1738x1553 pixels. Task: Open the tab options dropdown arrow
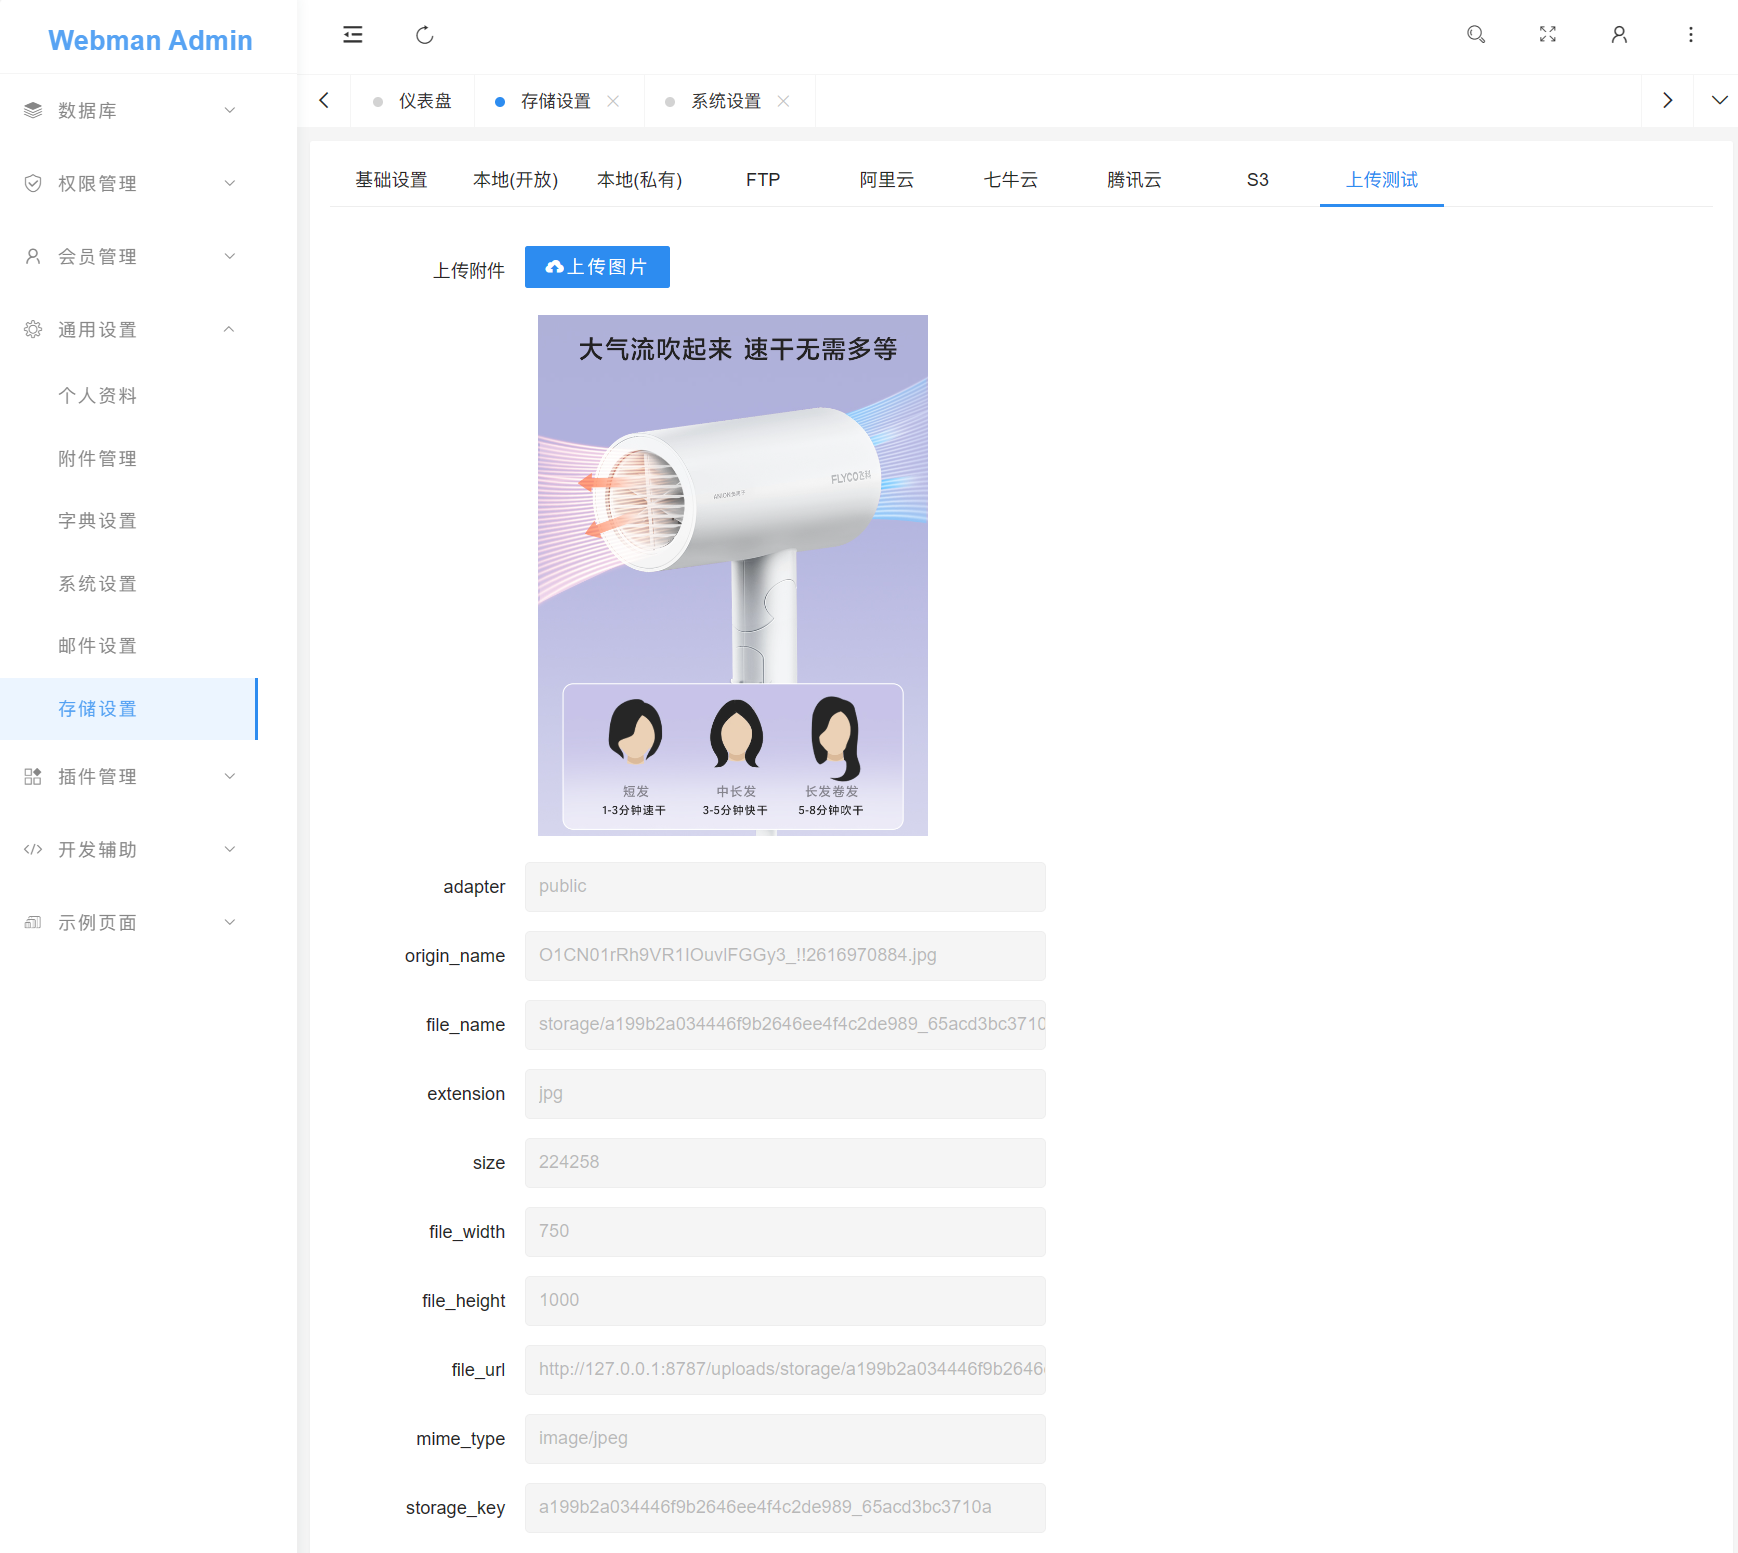(1719, 100)
